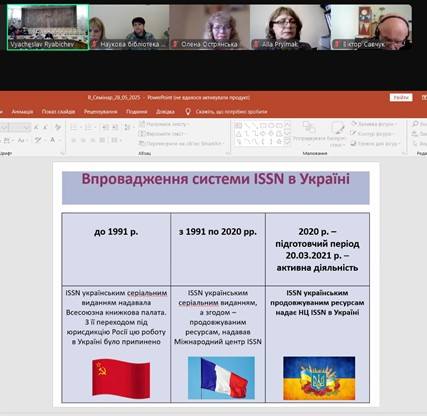Select the Ukrainian flag with trident image
The width and height of the screenshot is (427, 416).
click(x=319, y=378)
